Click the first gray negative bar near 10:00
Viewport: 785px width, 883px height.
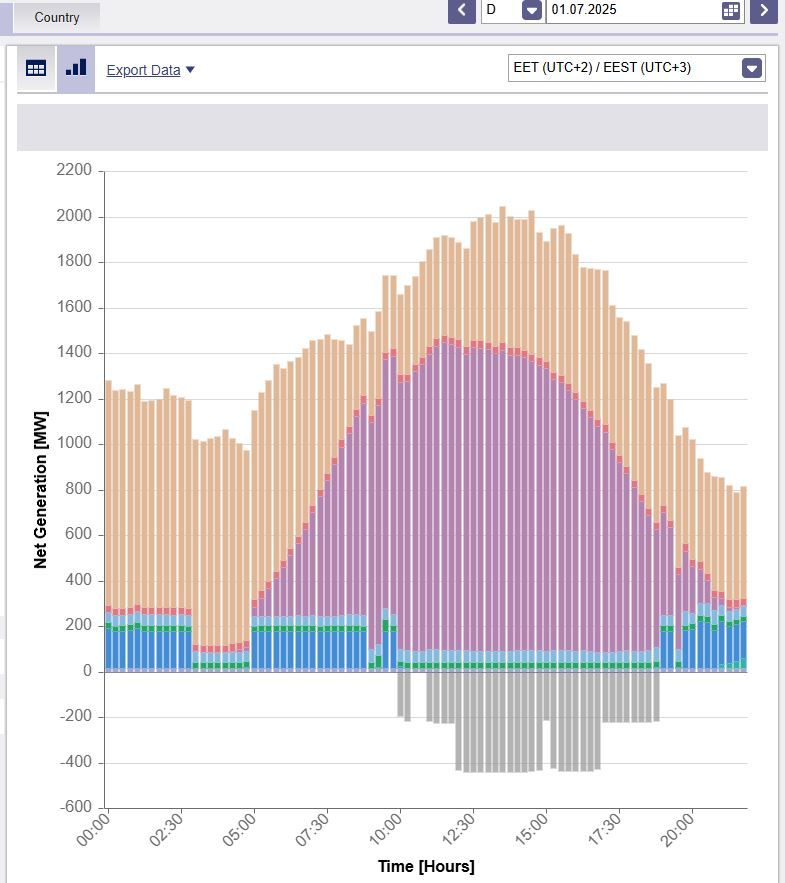(400, 693)
